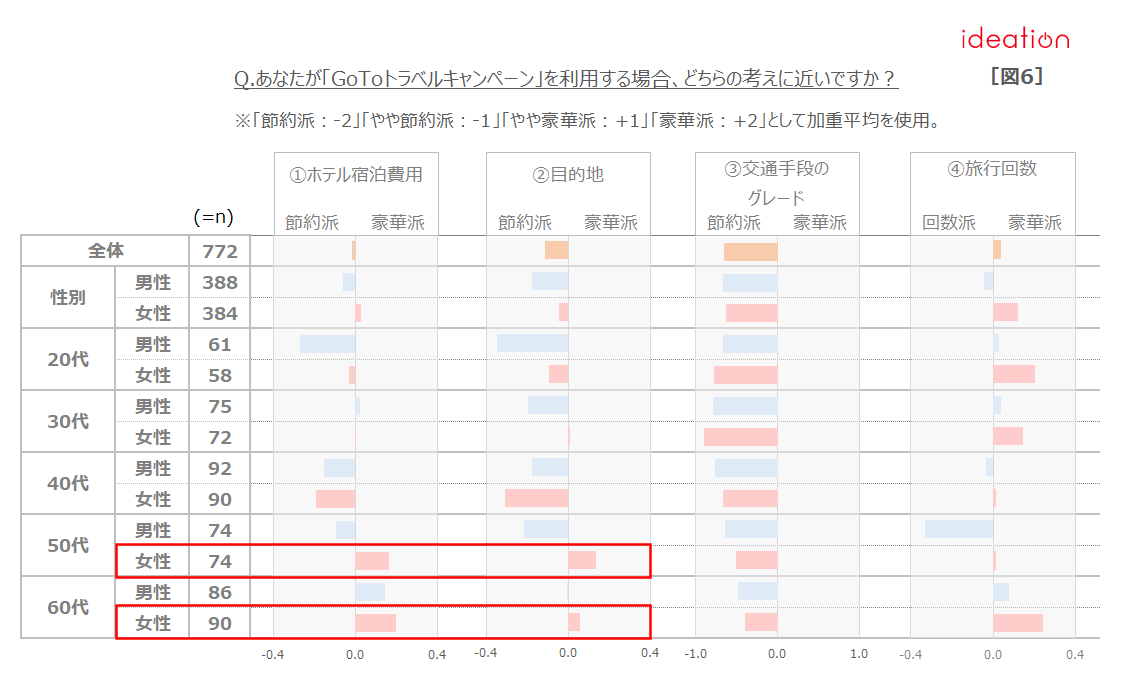Image resolution: width=1131 pixels, height=699 pixels.
Task: Click the 女性 label in the 50代 row
Action: pos(153,561)
